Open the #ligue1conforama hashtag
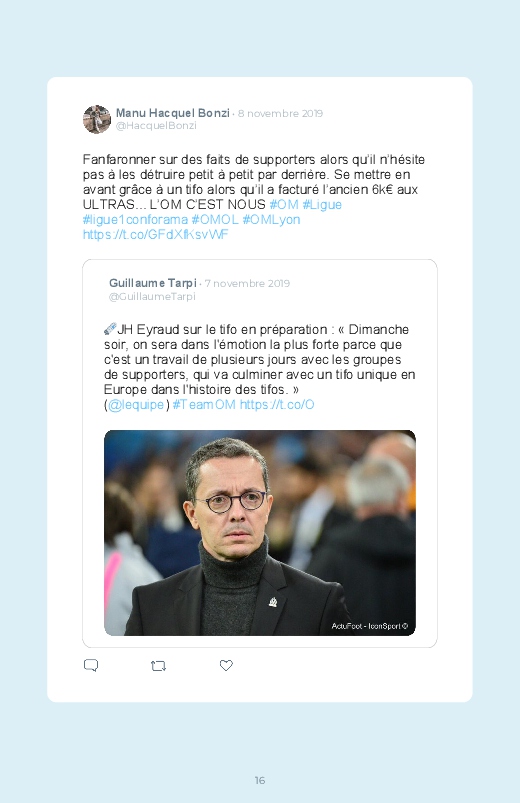This screenshot has height=803, width=520. (135, 220)
